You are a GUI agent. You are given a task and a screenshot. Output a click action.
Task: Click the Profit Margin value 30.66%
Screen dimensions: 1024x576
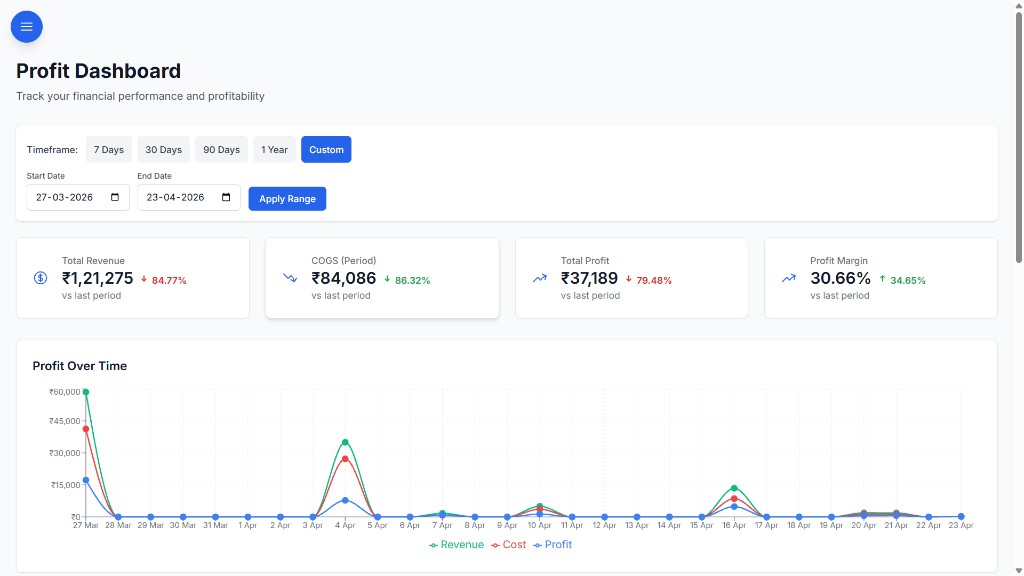coord(840,278)
